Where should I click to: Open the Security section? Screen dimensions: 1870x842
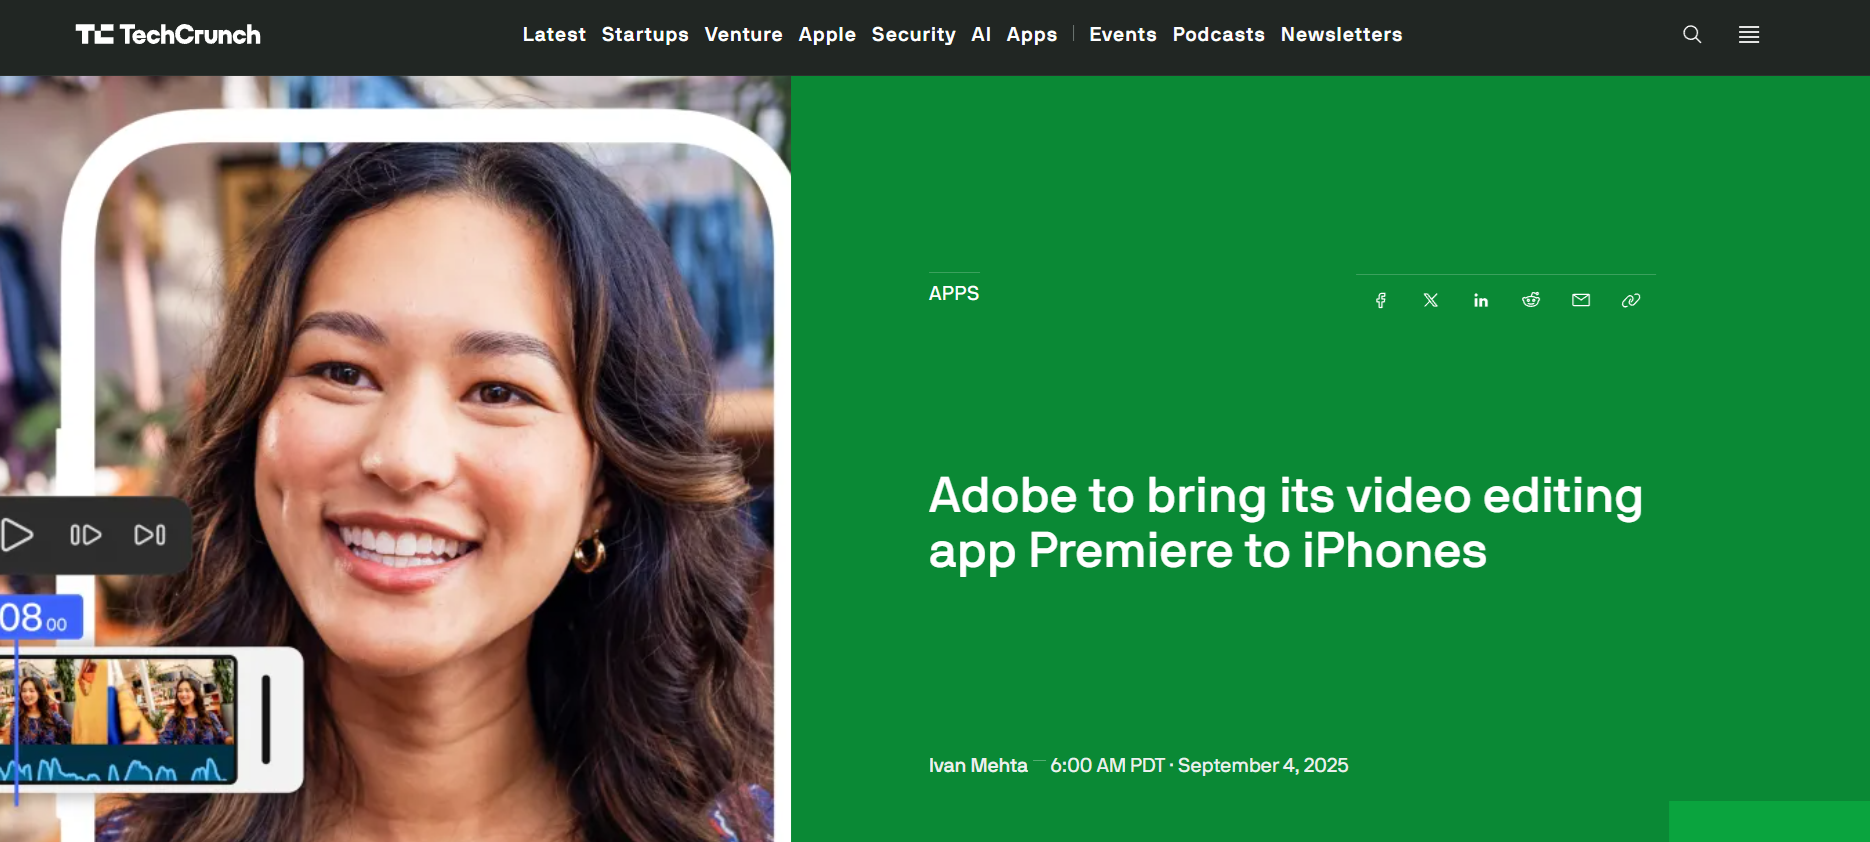[x=913, y=35]
